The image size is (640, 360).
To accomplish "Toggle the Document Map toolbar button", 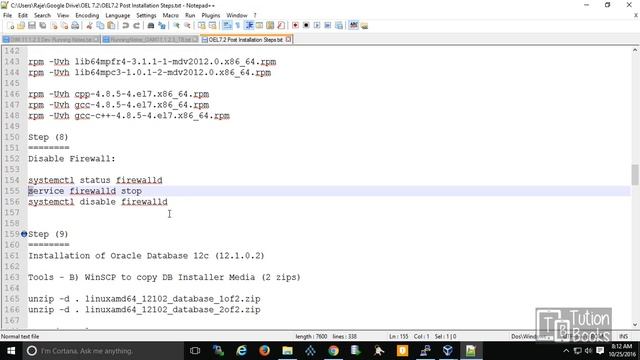I will click(x=270, y=26).
